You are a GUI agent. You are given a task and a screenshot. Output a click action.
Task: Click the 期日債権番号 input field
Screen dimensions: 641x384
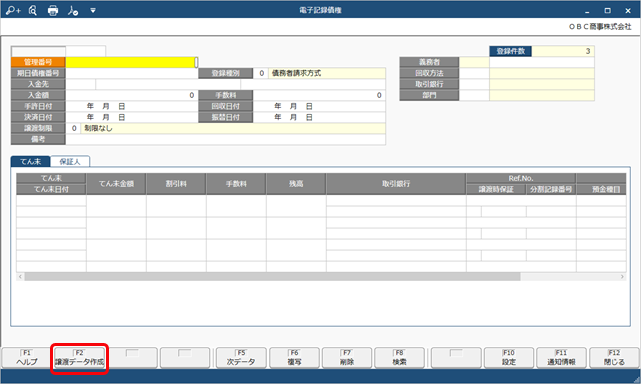coord(132,73)
